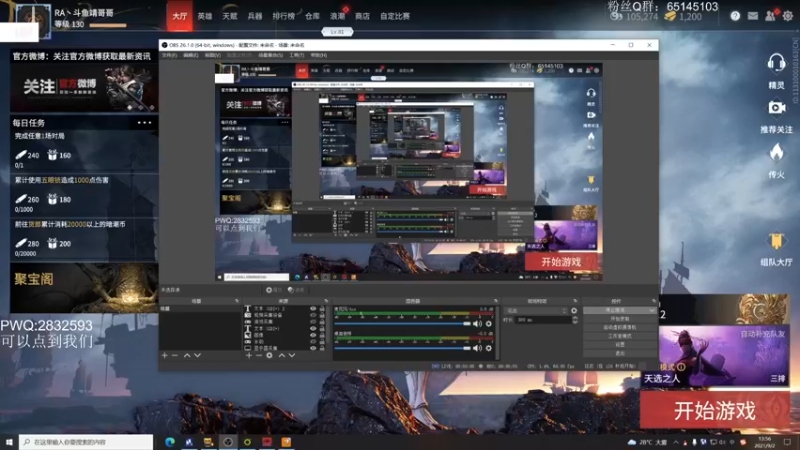Toggle visibility of 显示器采集 source

[x=313, y=348]
